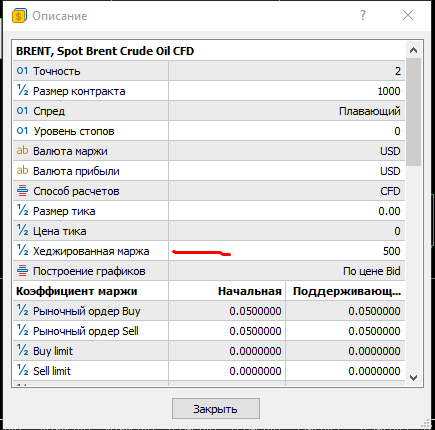Select the Sell limit row label
Screen dimensions: 435x430
coord(52,371)
